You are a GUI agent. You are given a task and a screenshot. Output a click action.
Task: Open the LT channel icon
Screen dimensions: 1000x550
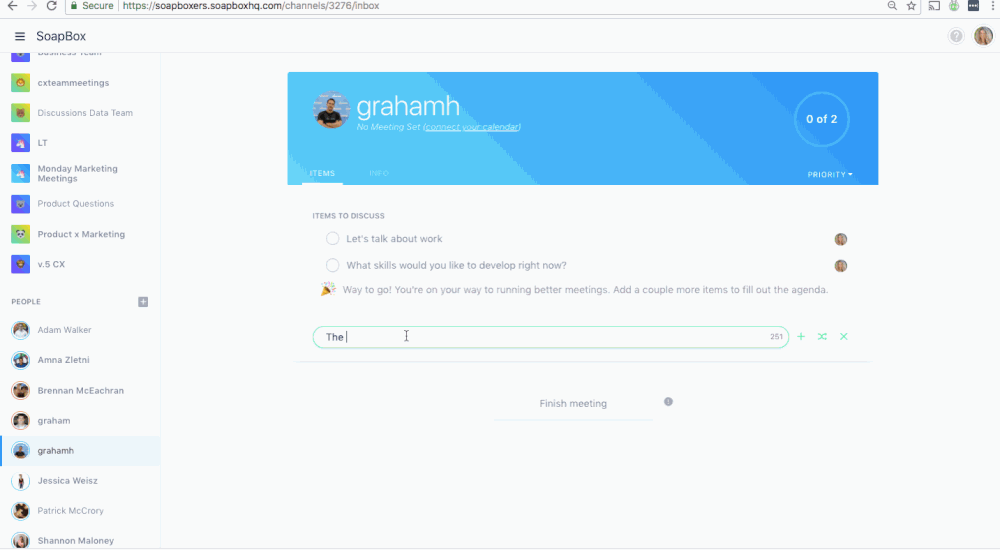(x=20, y=143)
